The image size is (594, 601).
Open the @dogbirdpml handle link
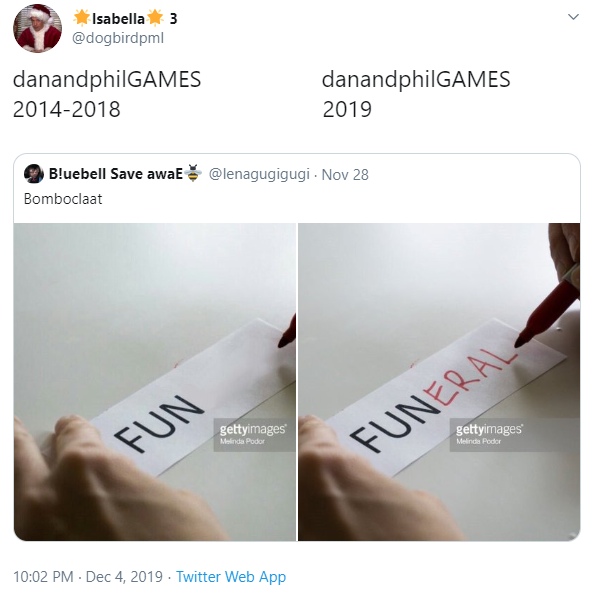coord(118,38)
